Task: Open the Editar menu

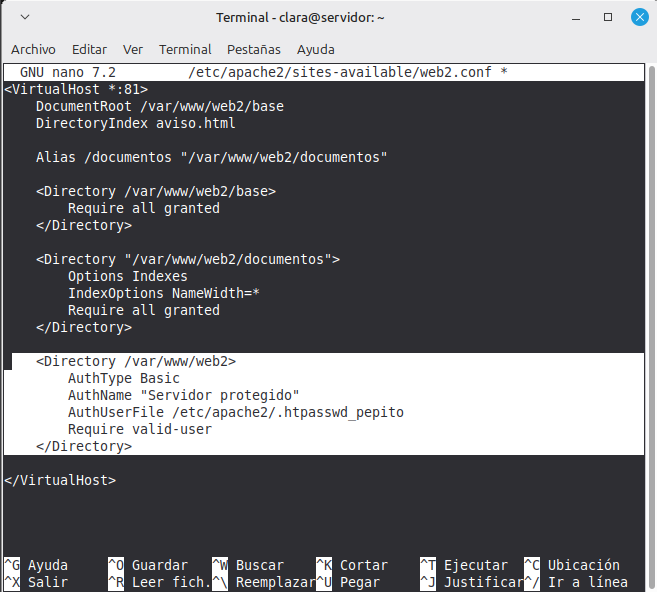Action: click(89, 49)
